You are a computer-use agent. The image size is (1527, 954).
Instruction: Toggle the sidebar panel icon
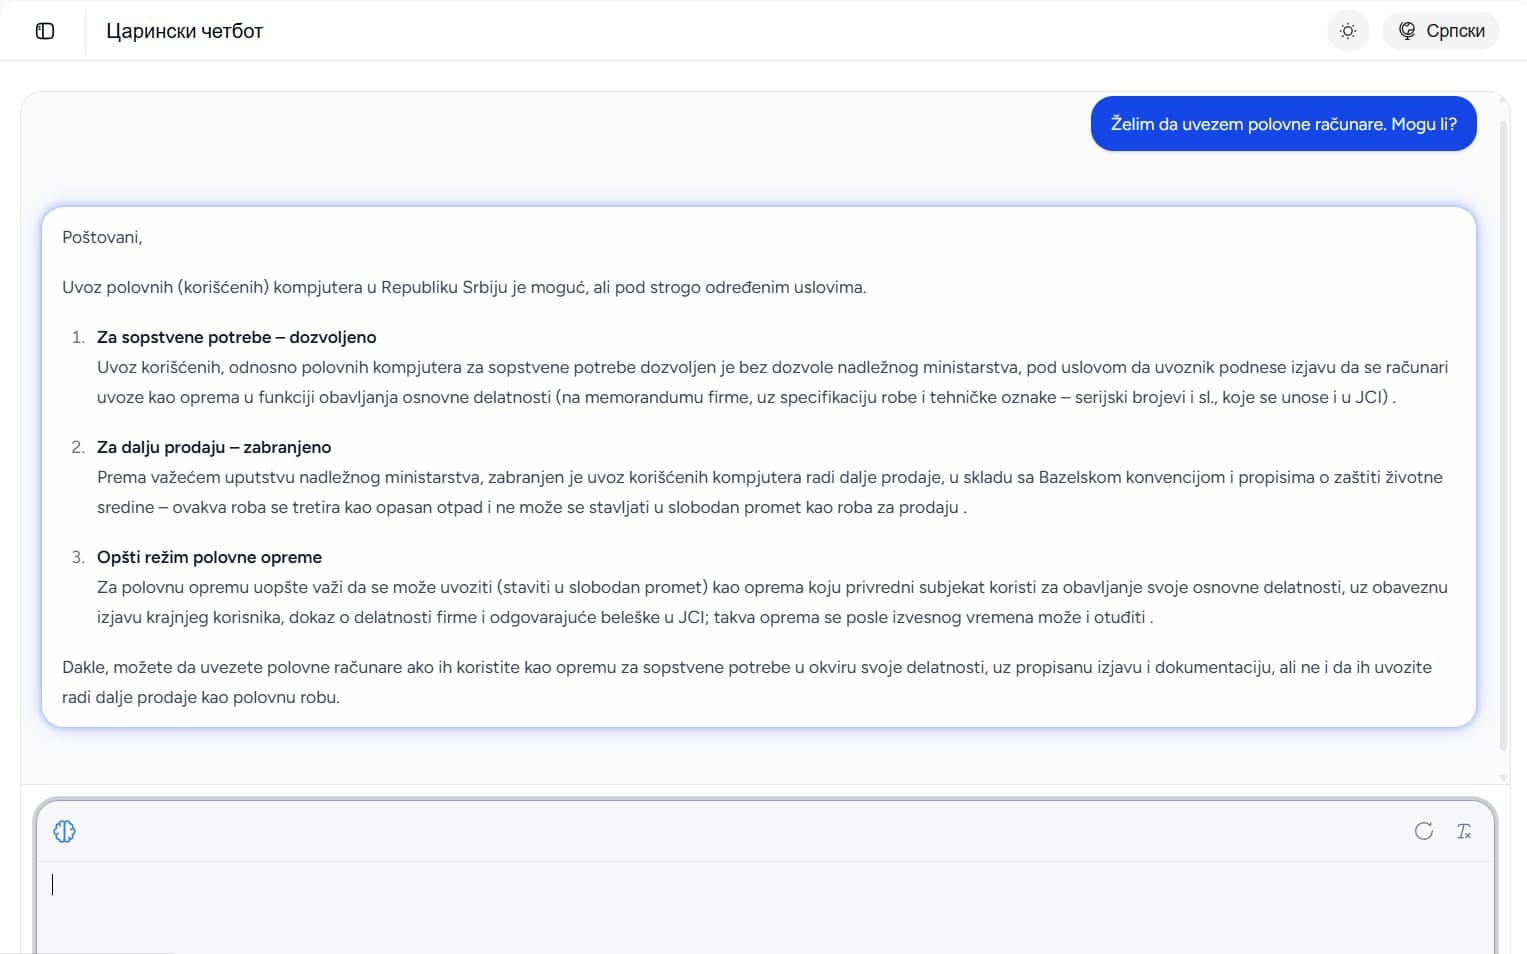[45, 31]
